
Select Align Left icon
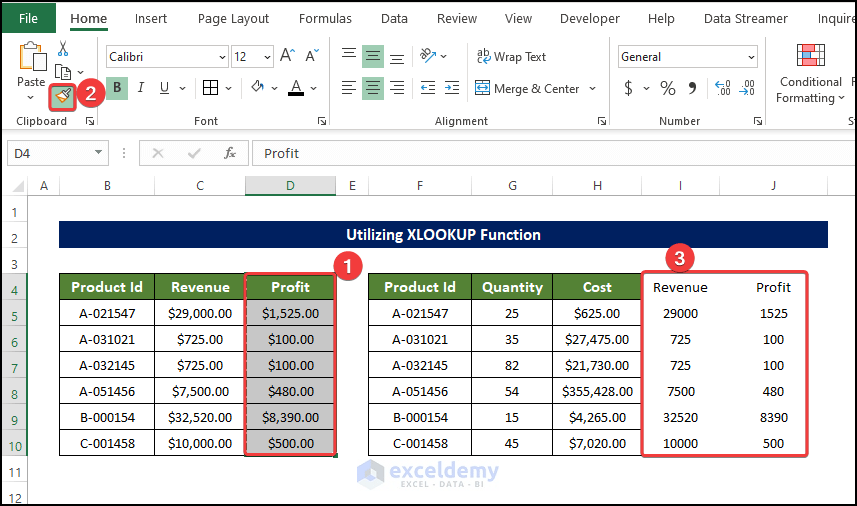coord(349,87)
